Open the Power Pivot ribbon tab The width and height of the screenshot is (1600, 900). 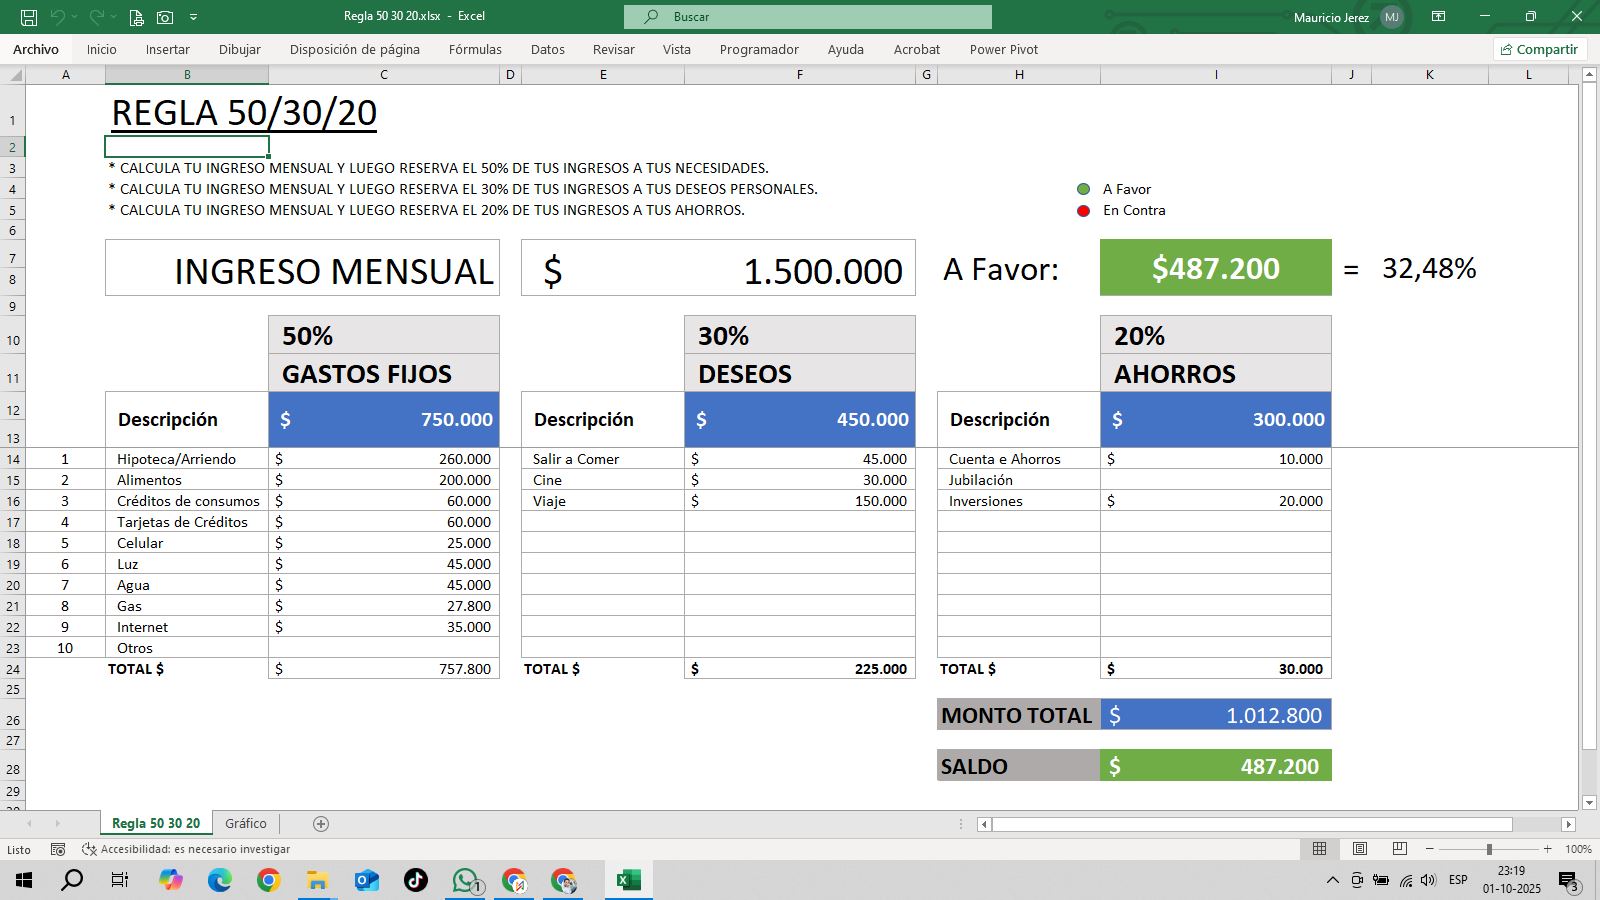[1003, 49]
